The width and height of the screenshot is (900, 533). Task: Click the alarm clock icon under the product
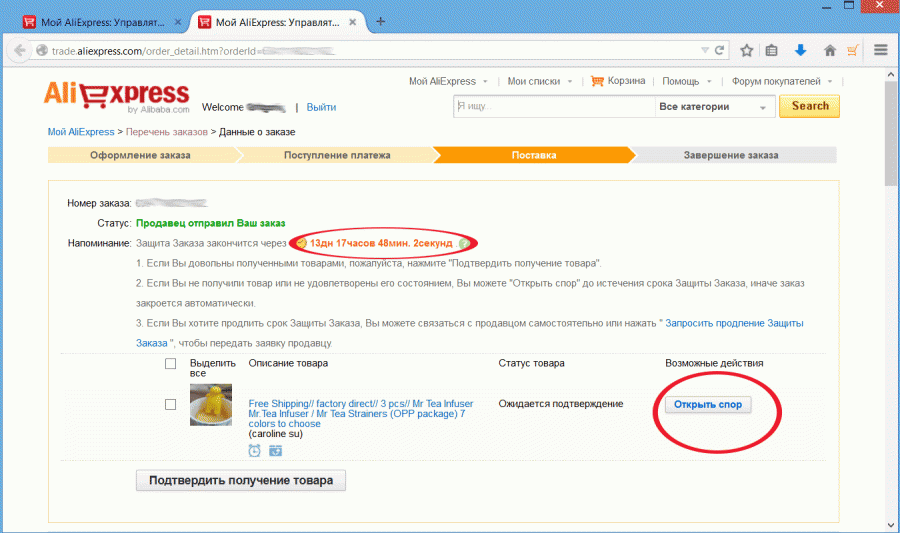(x=254, y=450)
